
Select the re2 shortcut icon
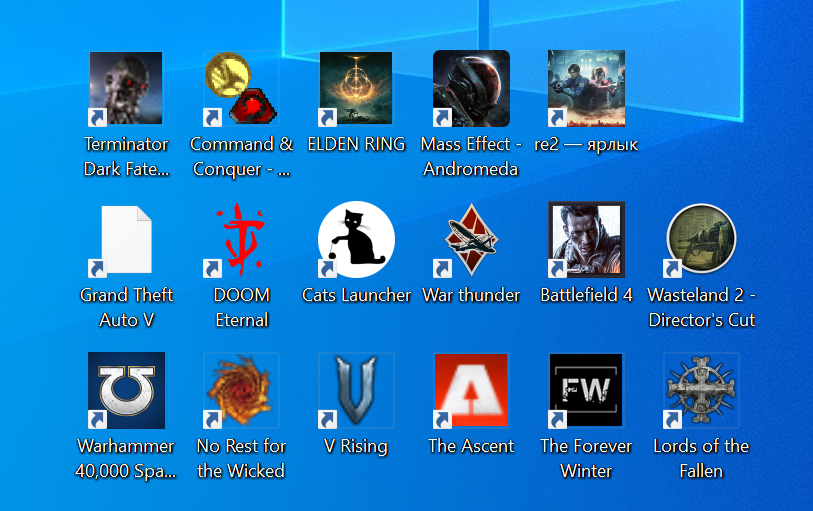(586, 88)
